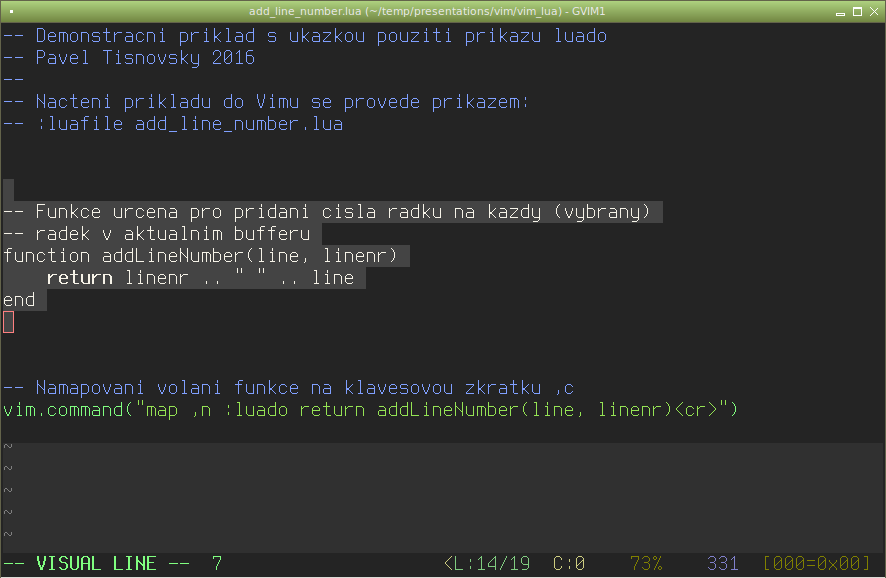Click the '73%' file position indicator
This screenshot has width=886, height=578.
pyautogui.click(x=646, y=564)
